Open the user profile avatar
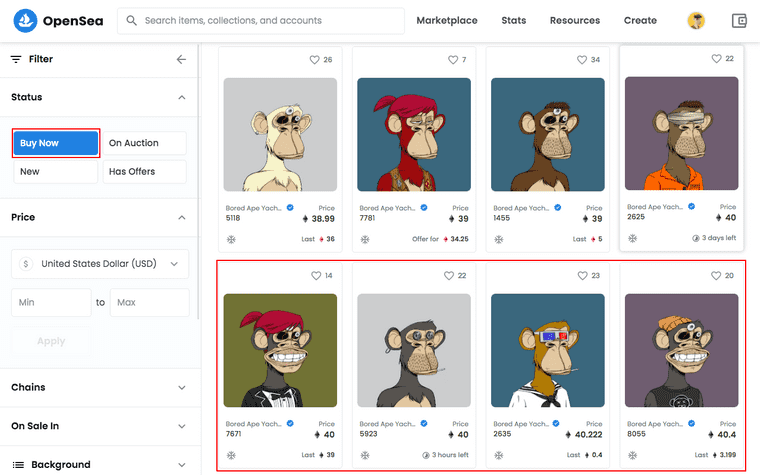 696,20
